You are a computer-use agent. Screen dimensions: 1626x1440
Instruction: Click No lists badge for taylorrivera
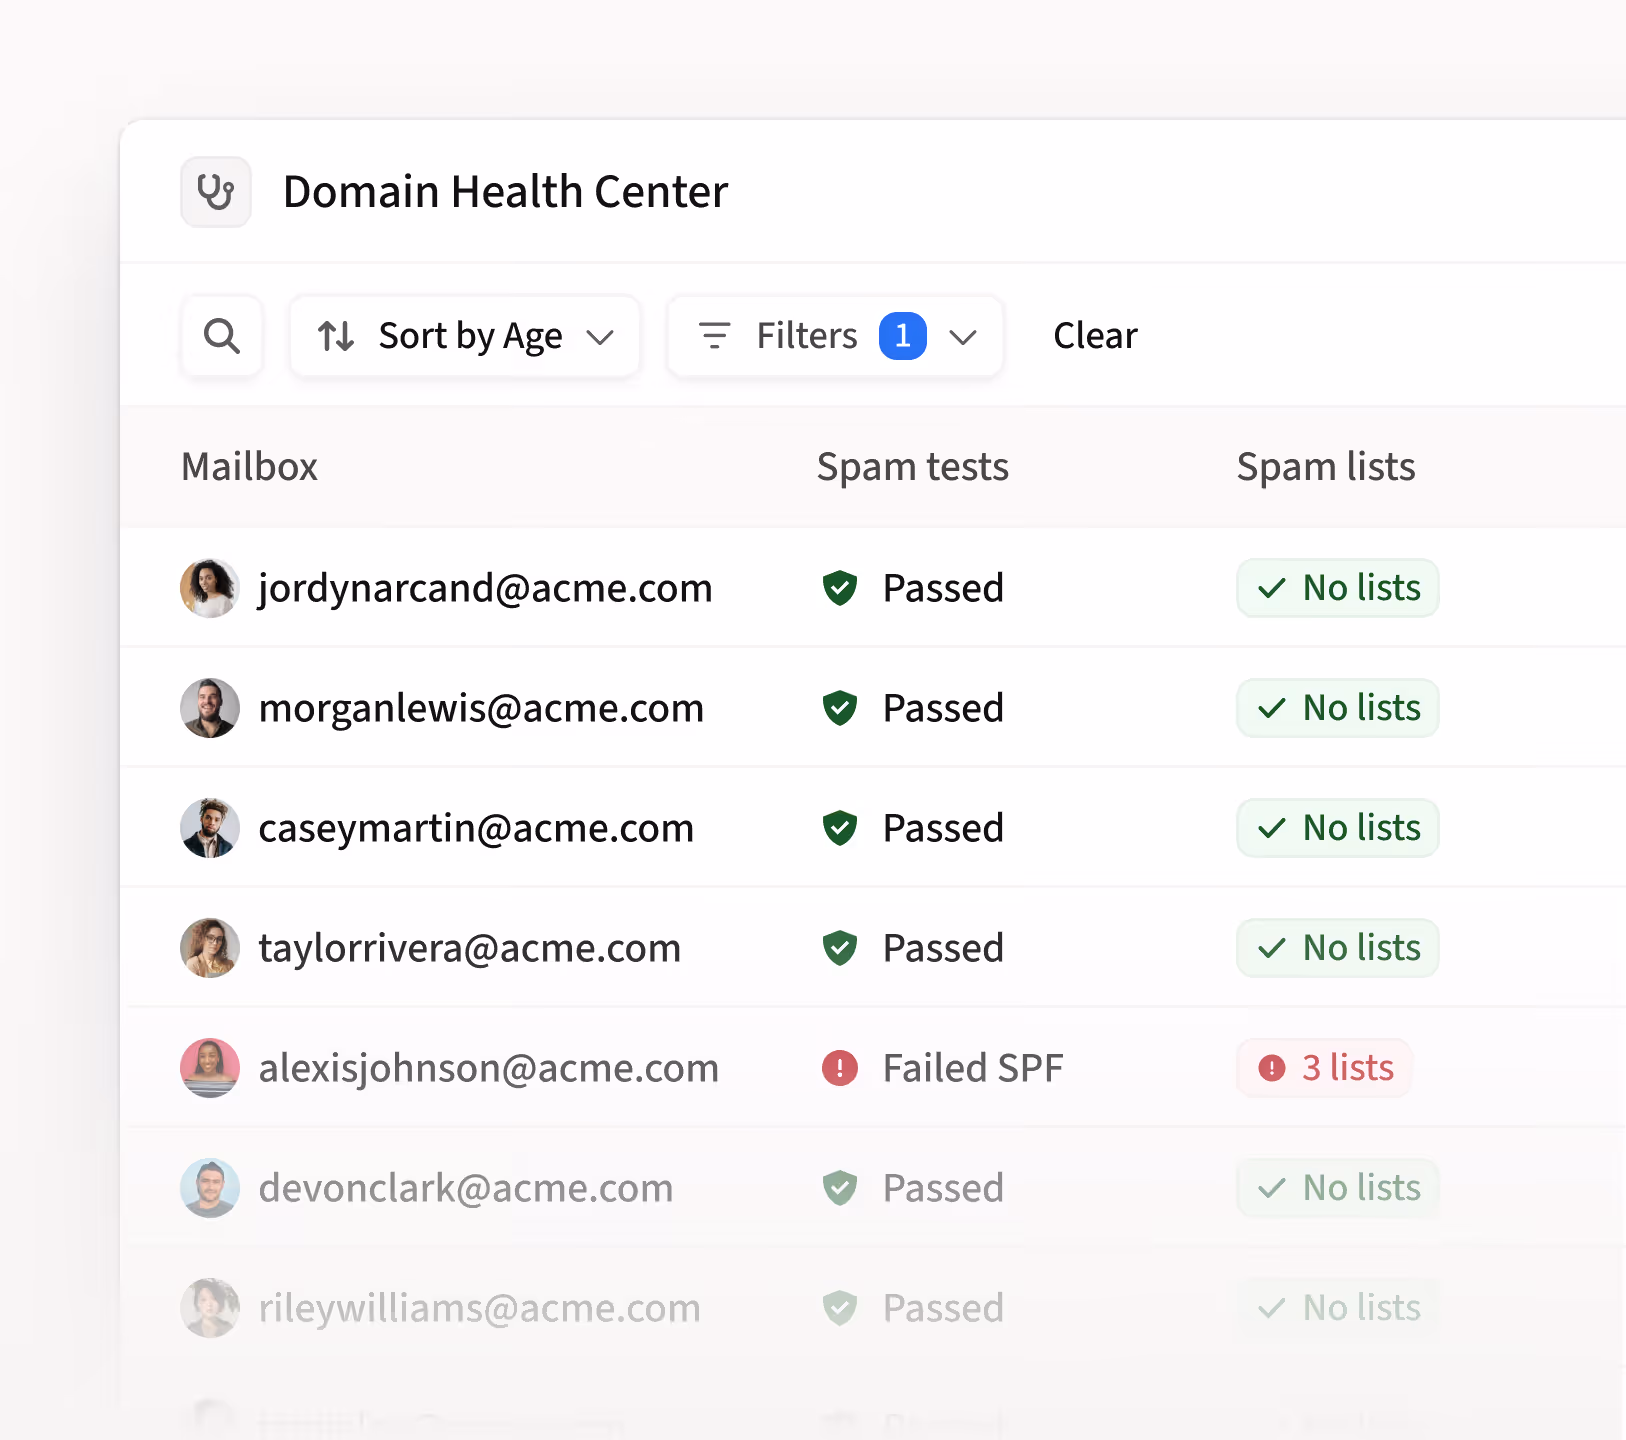tap(1338, 948)
